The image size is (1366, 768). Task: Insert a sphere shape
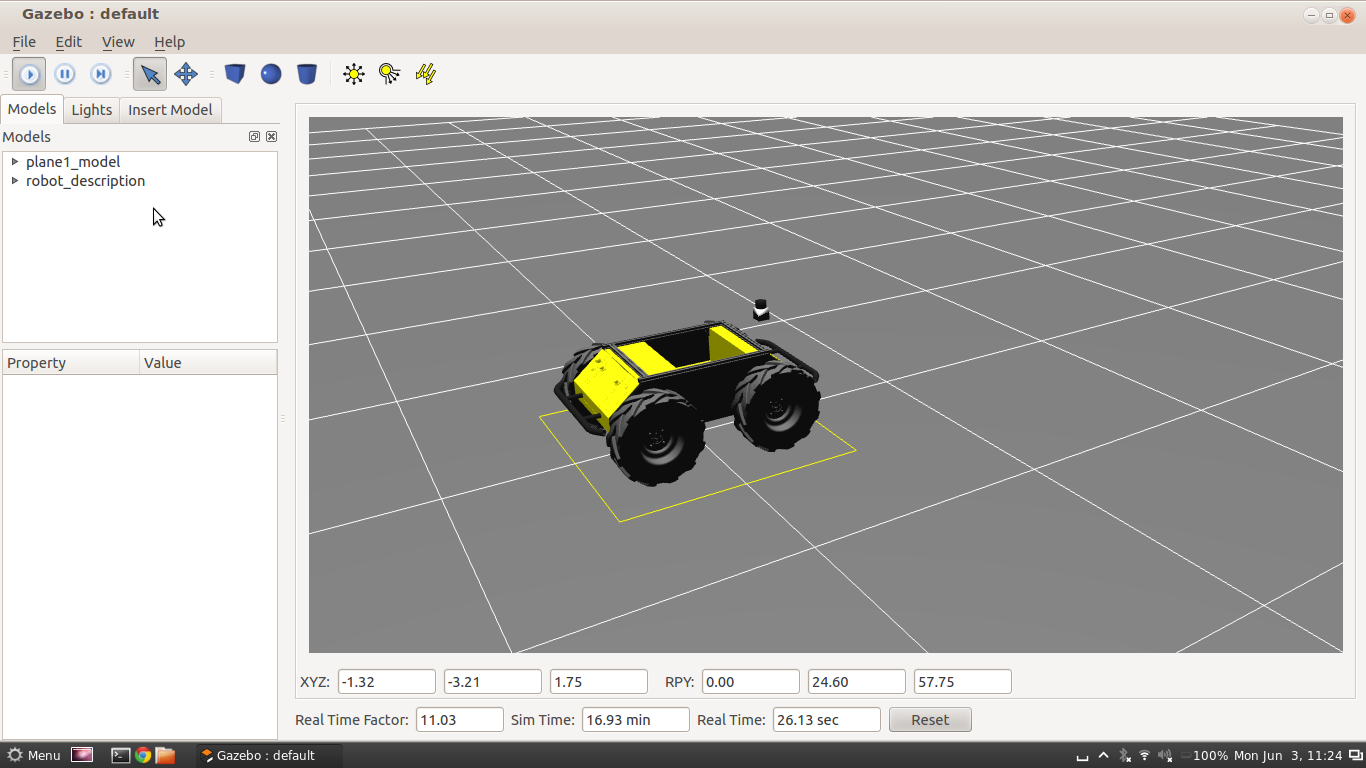271,74
